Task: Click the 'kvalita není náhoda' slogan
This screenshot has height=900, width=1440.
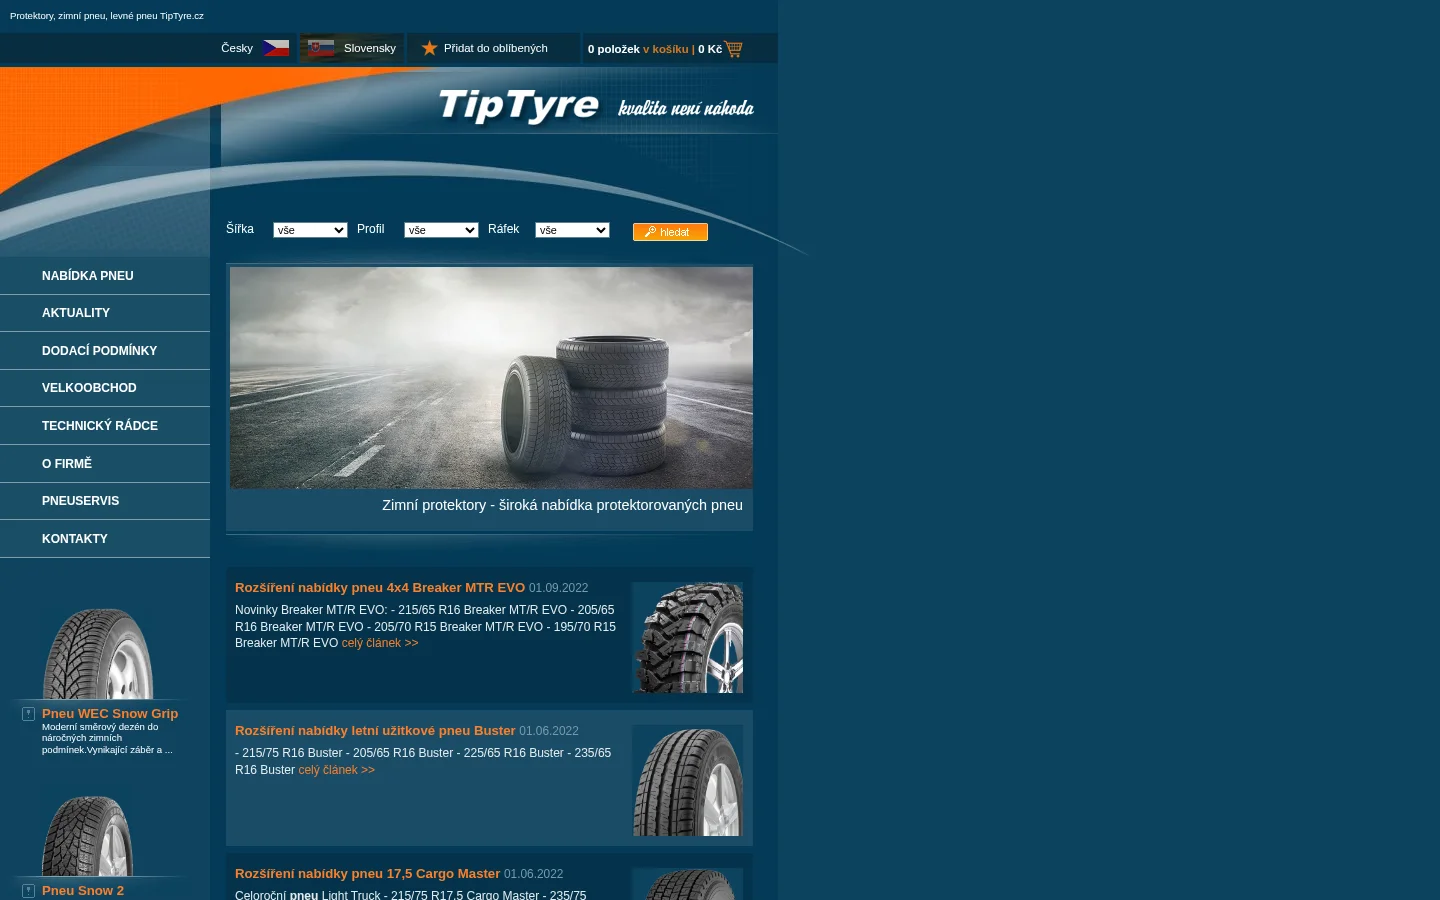Action: pos(686,108)
